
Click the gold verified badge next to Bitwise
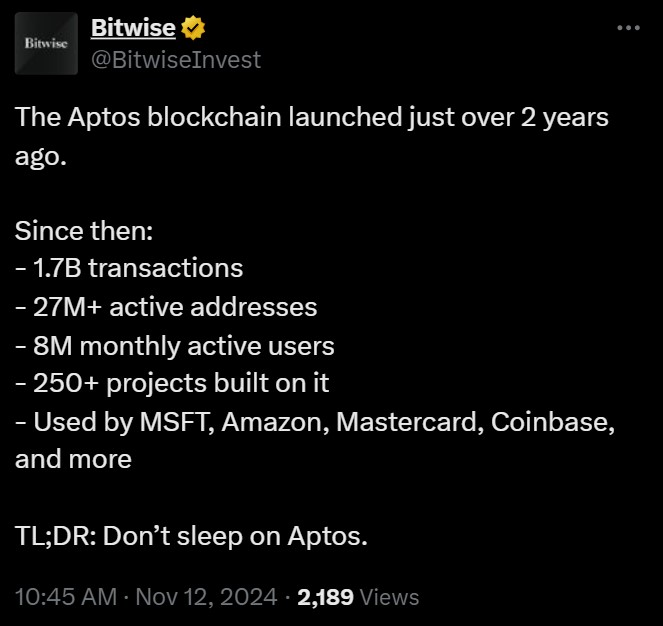click(193, 27)
